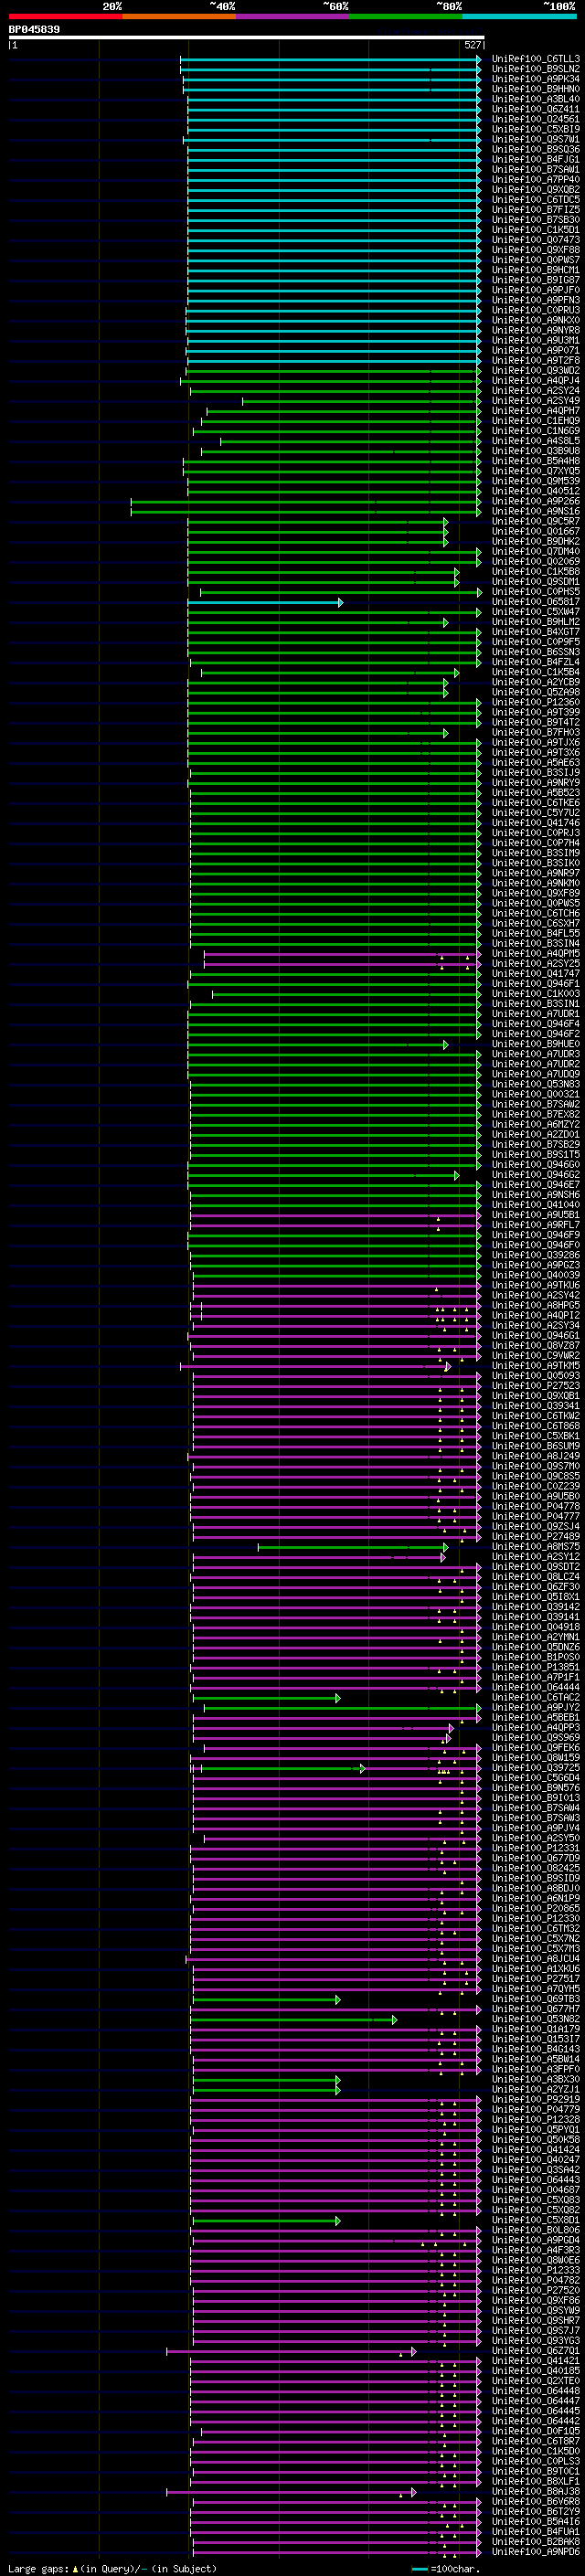Click the UniRef100_P27489 label
The width and height of the screenshot is (585, 2576).
coord(536,1536)
